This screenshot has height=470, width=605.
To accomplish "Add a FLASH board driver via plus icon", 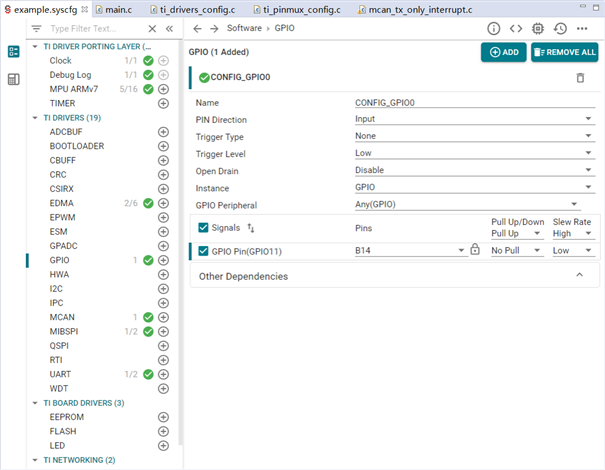I will coord(163,431).
